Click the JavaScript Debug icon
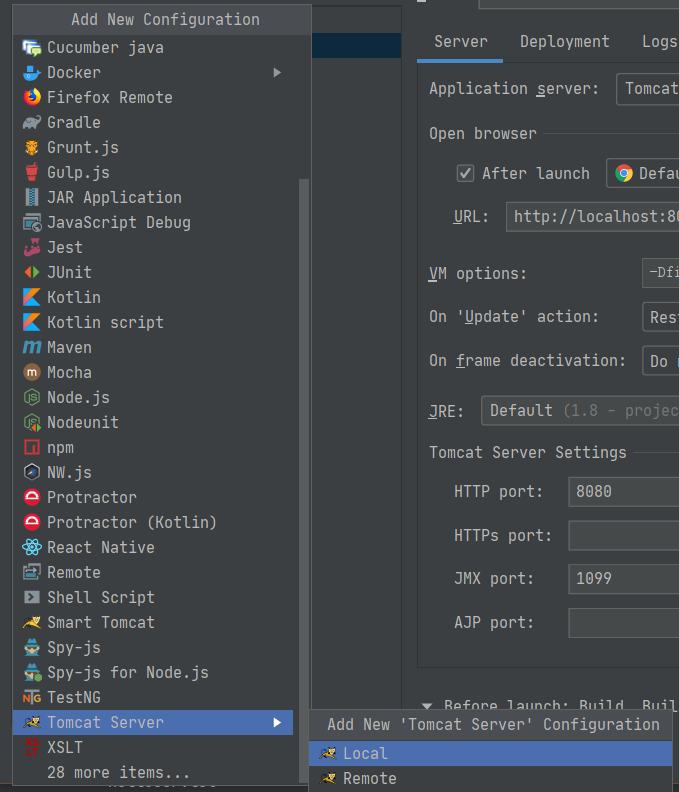The width and height of the screenshot is (679, 792). [31, 223]
